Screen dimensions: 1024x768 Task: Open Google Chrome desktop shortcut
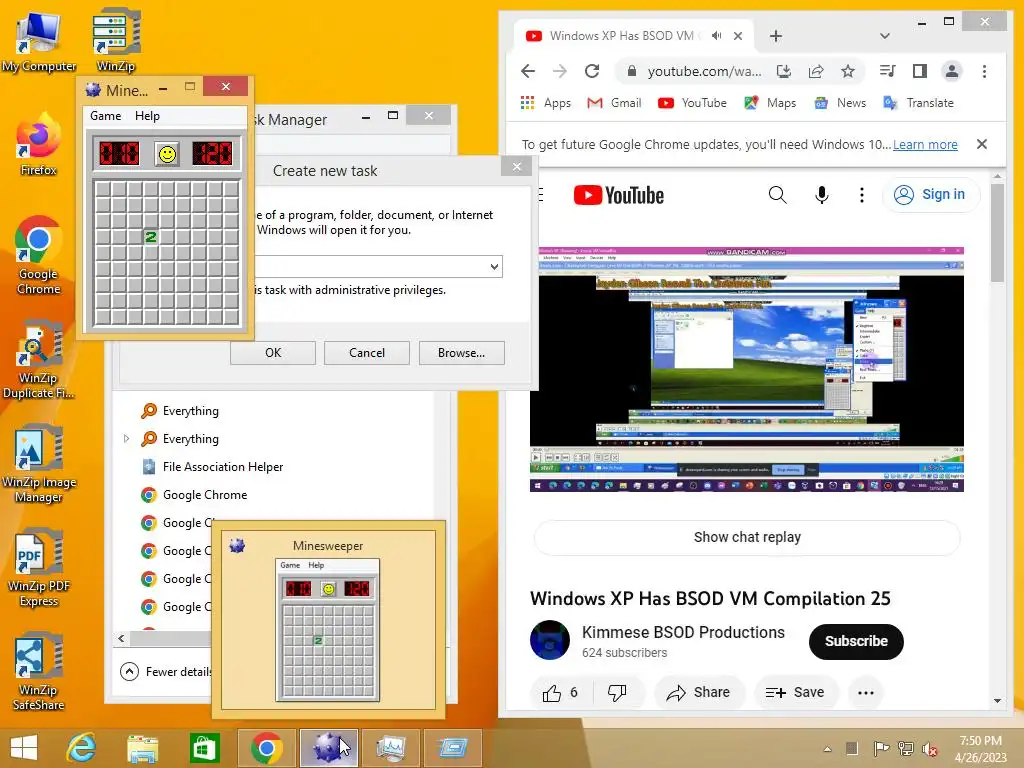tap(38, 255)
